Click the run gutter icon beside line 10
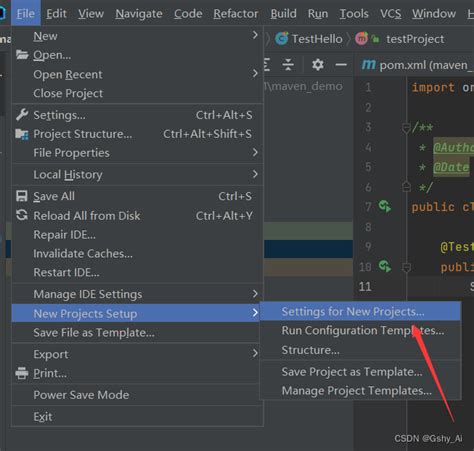Viewport: 474px width, 451px height. coord(385,266)
